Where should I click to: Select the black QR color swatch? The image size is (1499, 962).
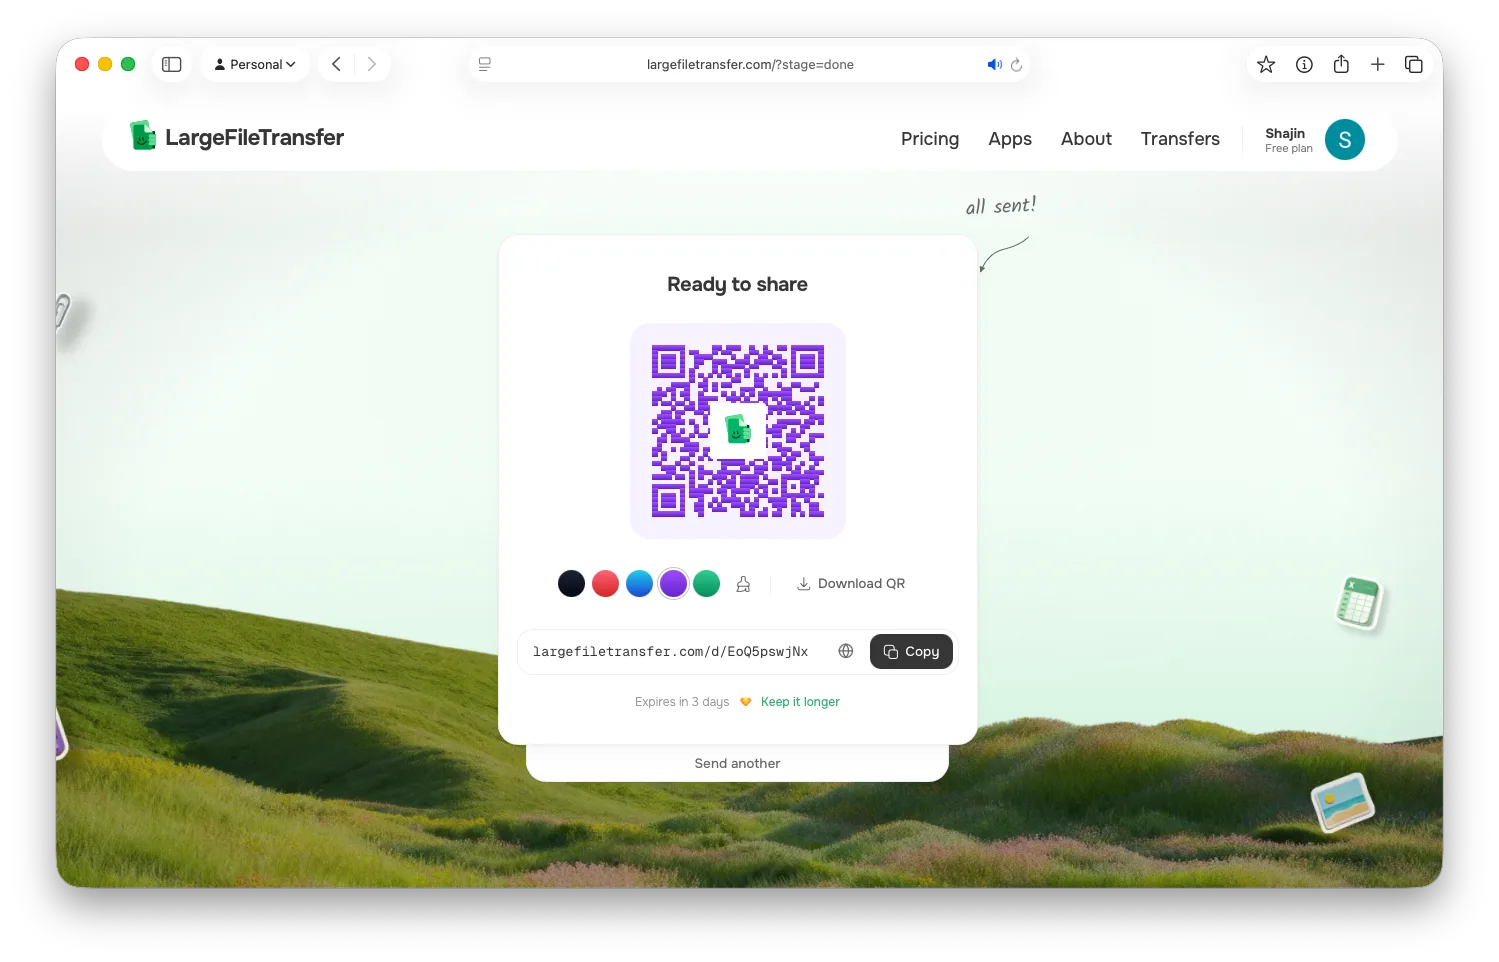(571, 583)
